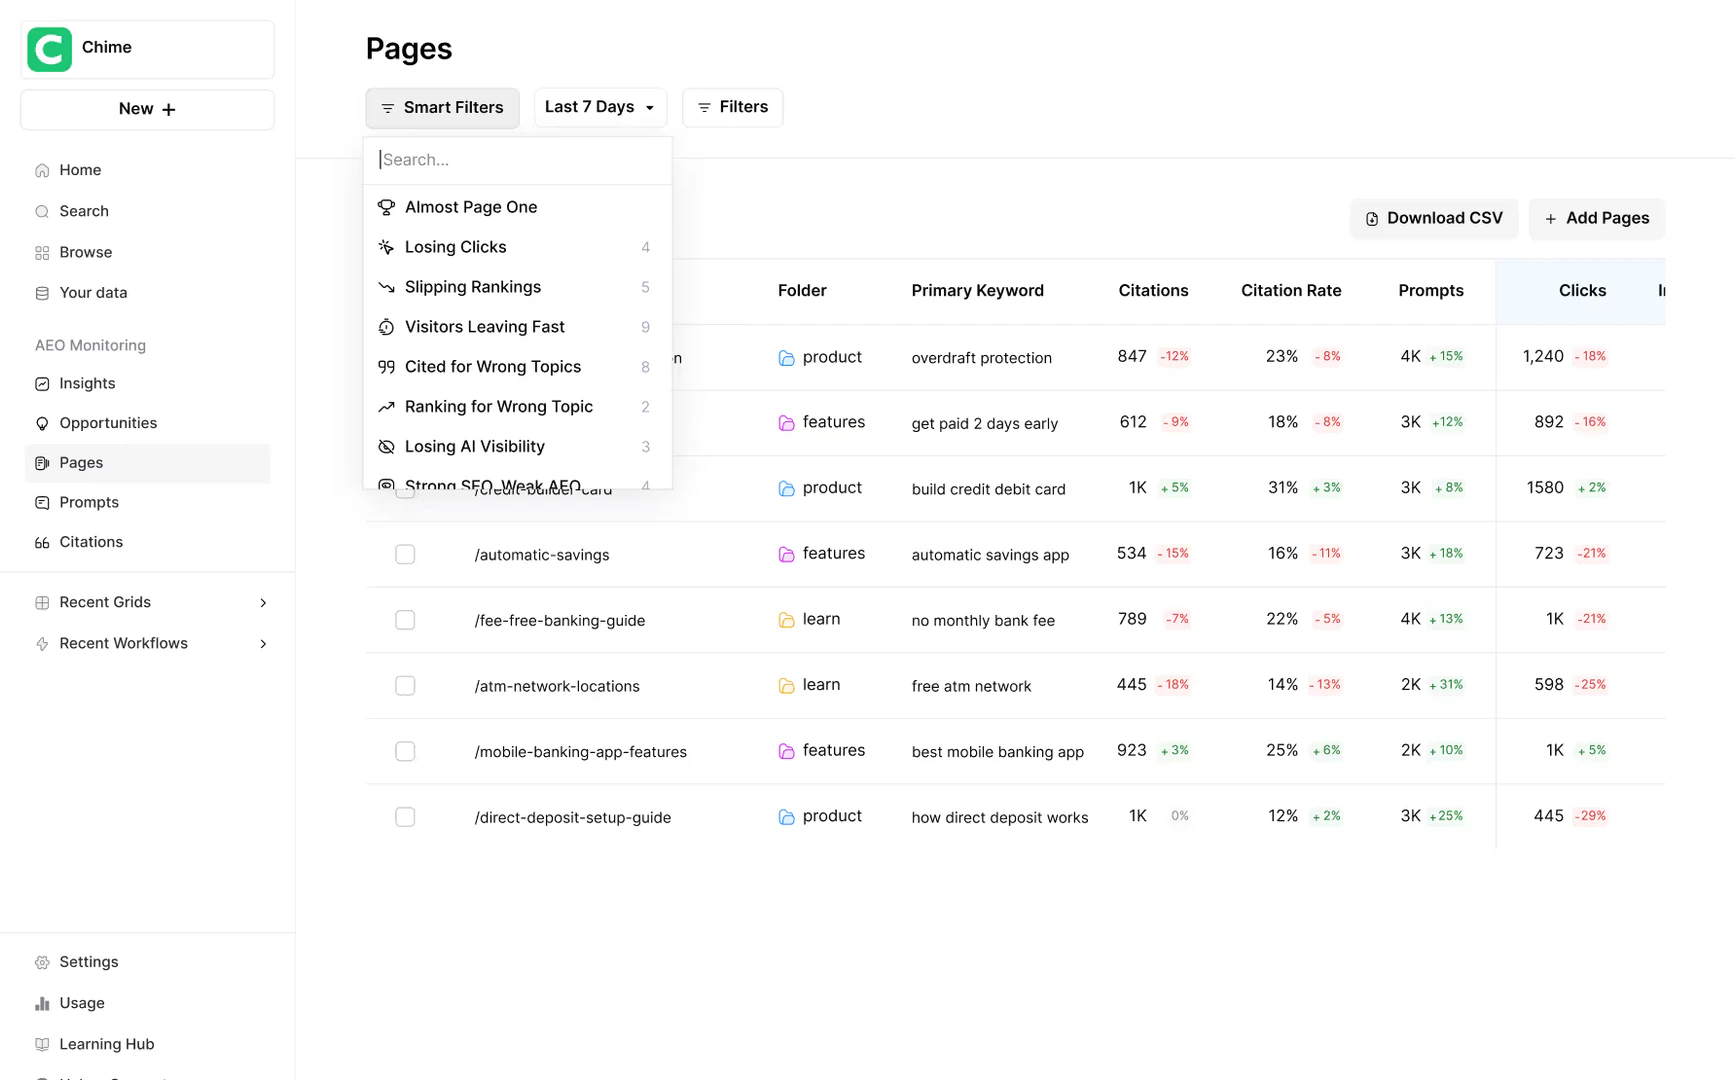1735x1080 pixels.
Task: Click the Clicks column header
Action: click(1582, 291)
